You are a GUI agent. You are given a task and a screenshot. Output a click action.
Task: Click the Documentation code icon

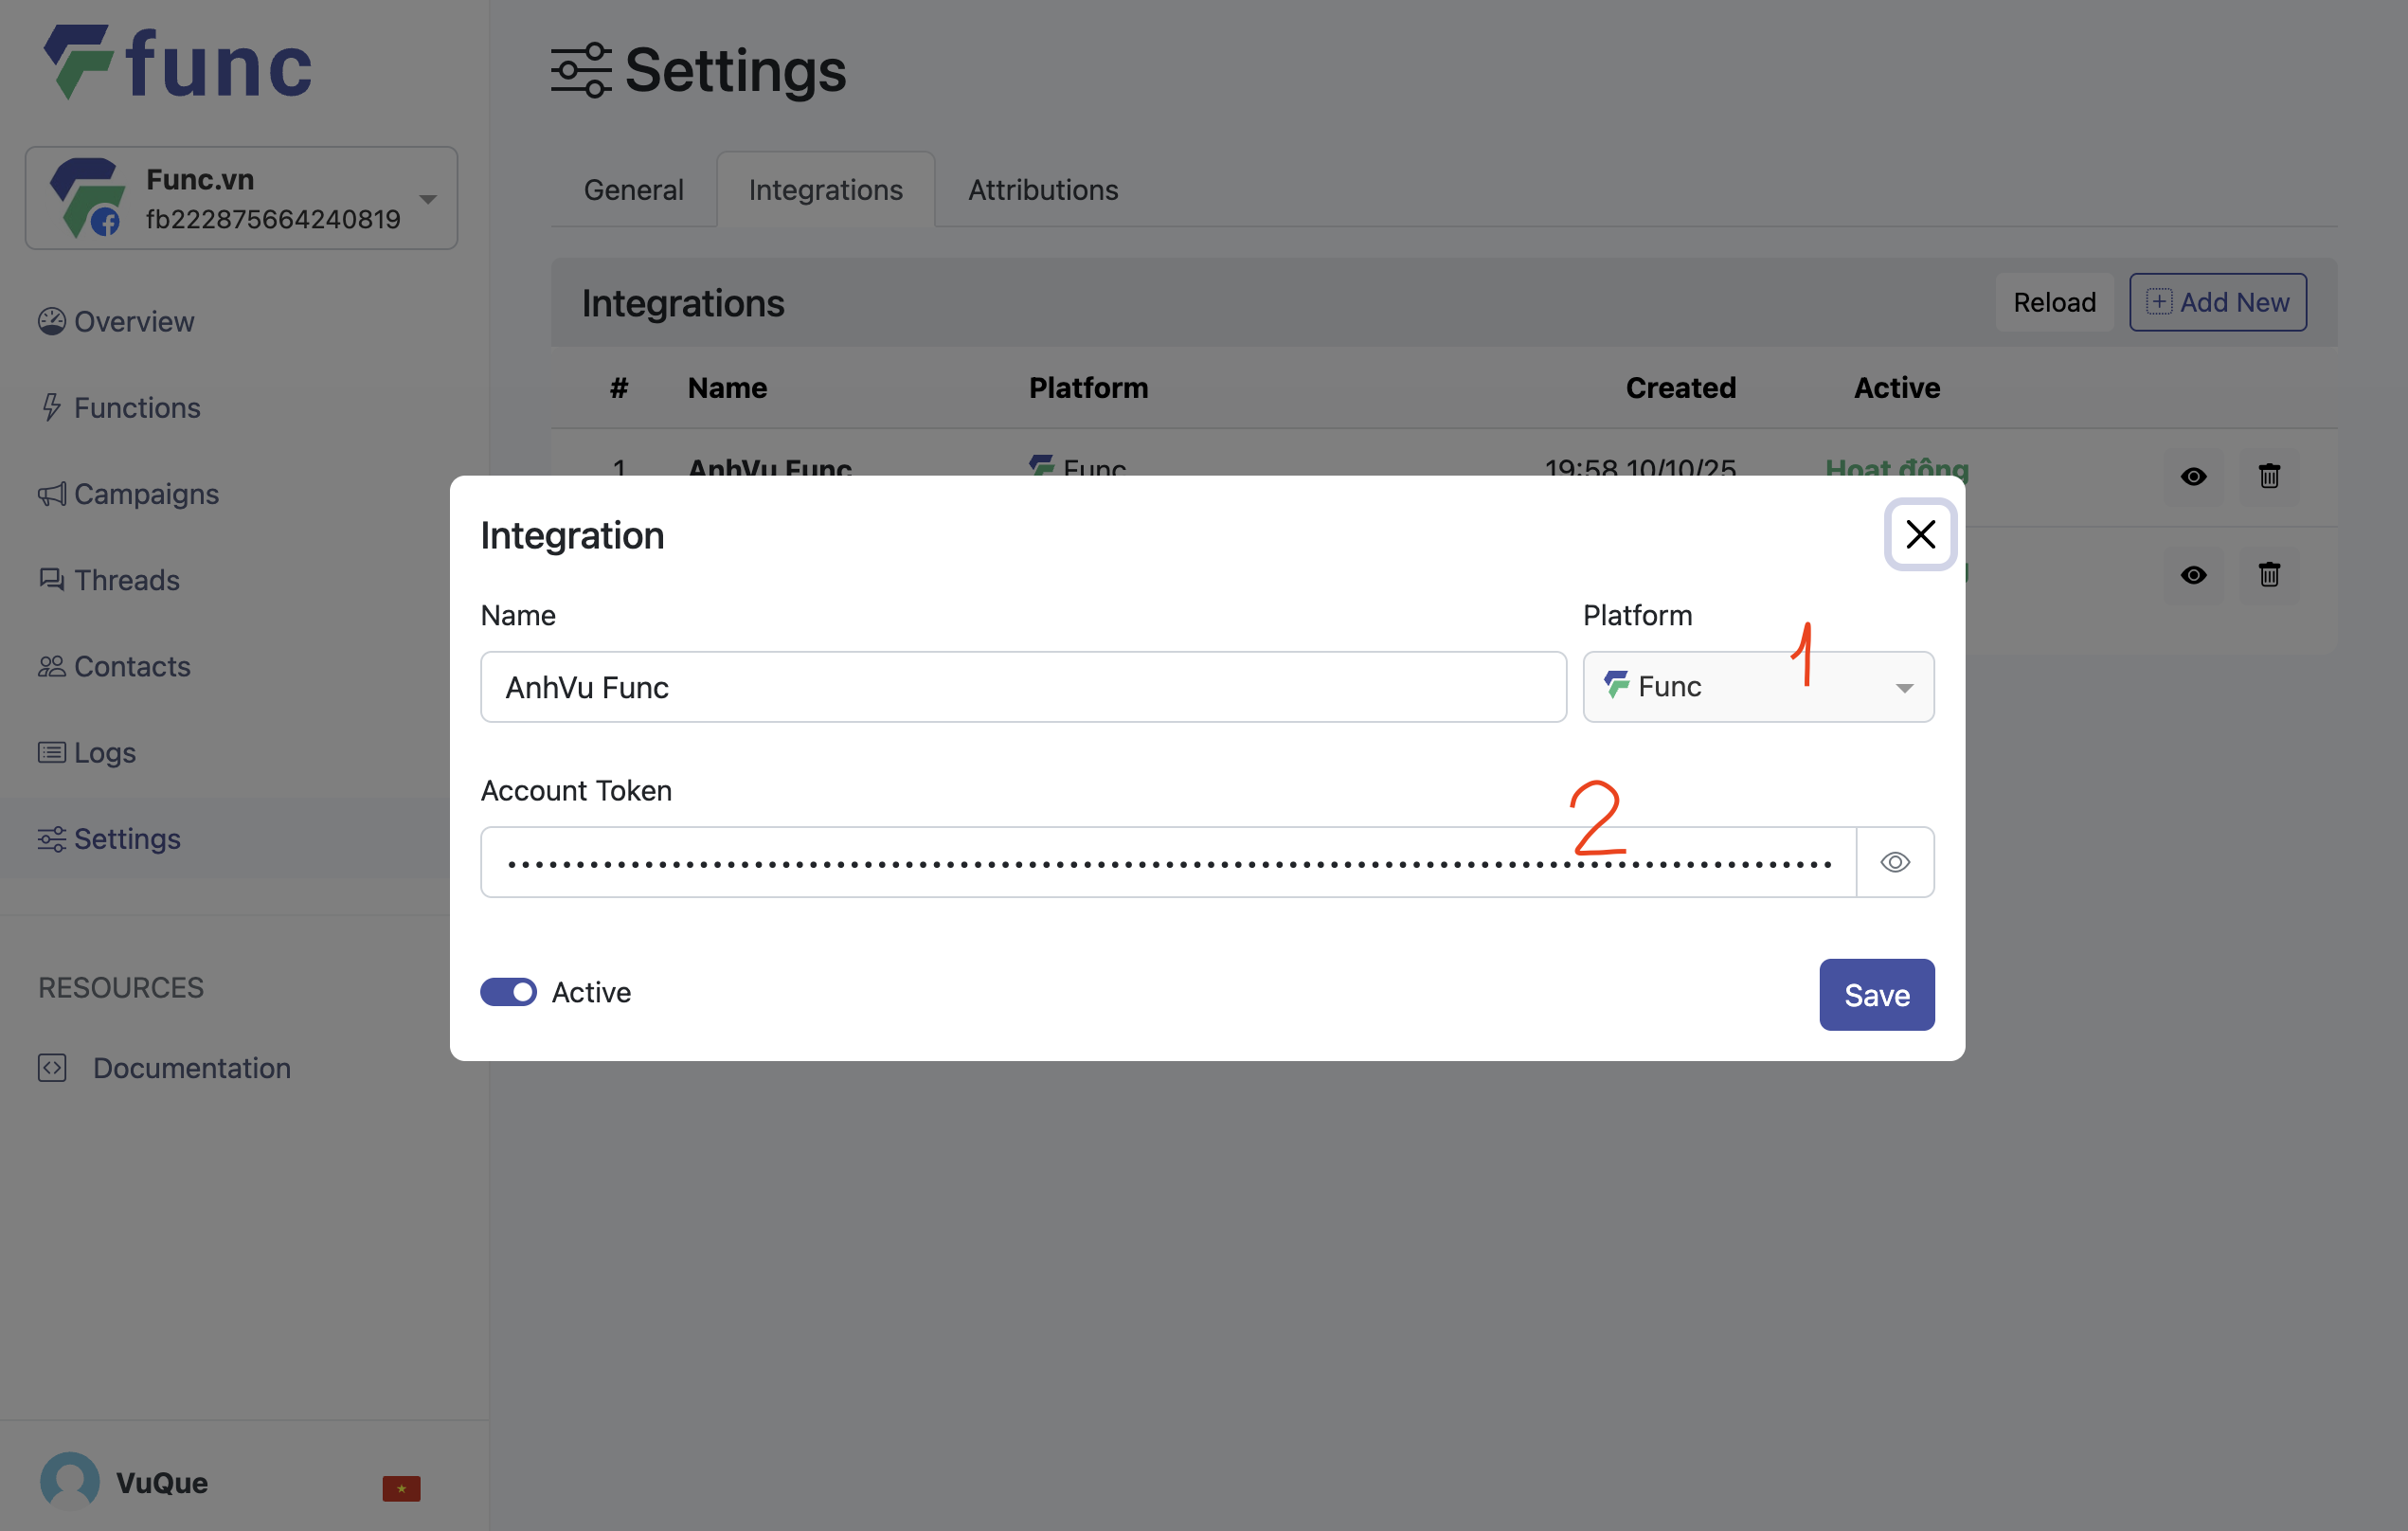(52, 1068)
